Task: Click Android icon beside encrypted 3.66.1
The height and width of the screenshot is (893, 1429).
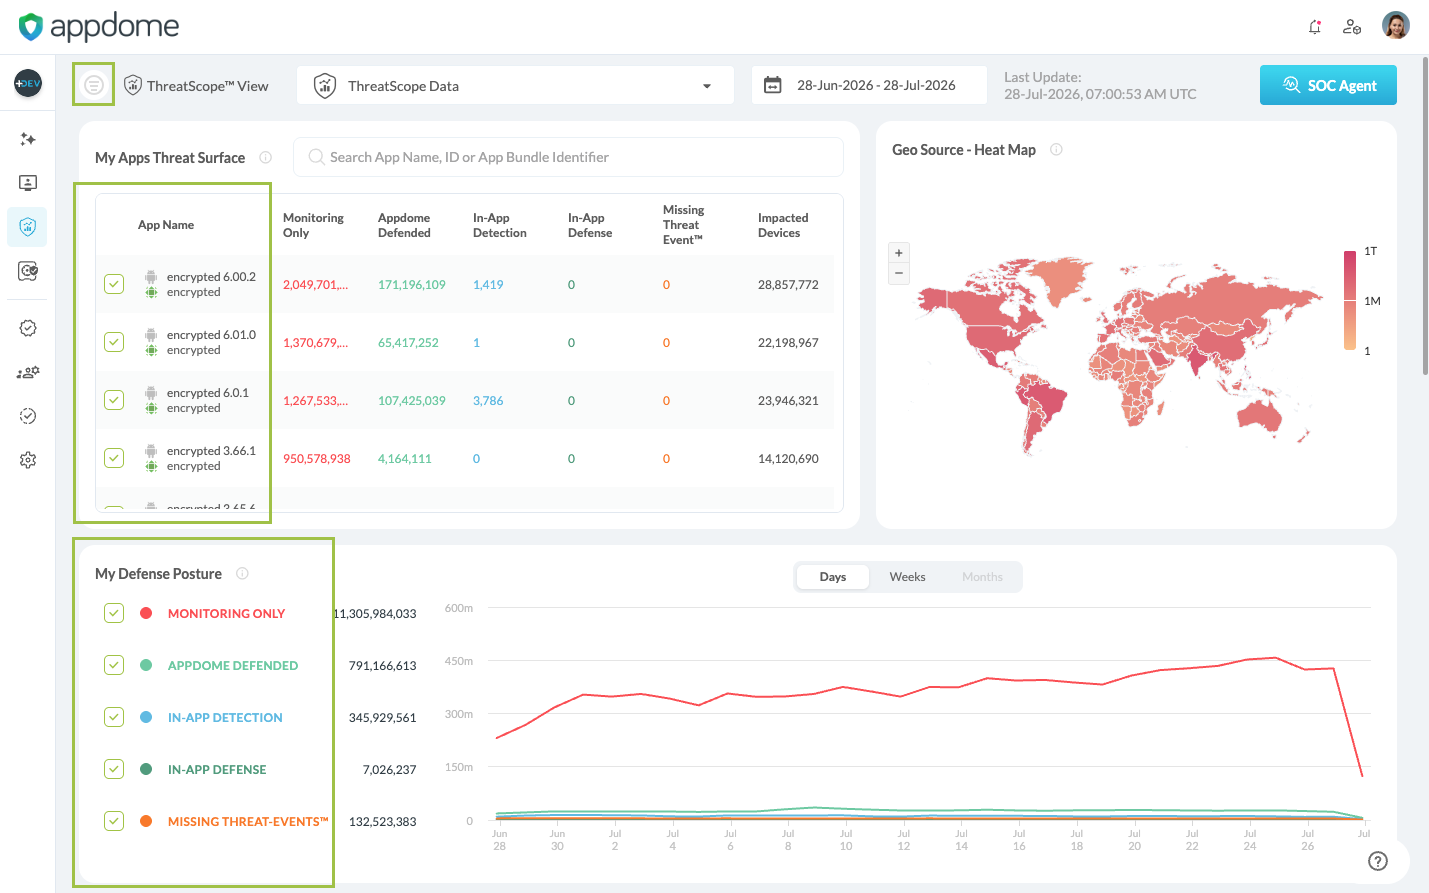Action: pyautogui.click(x=151, y=451)
